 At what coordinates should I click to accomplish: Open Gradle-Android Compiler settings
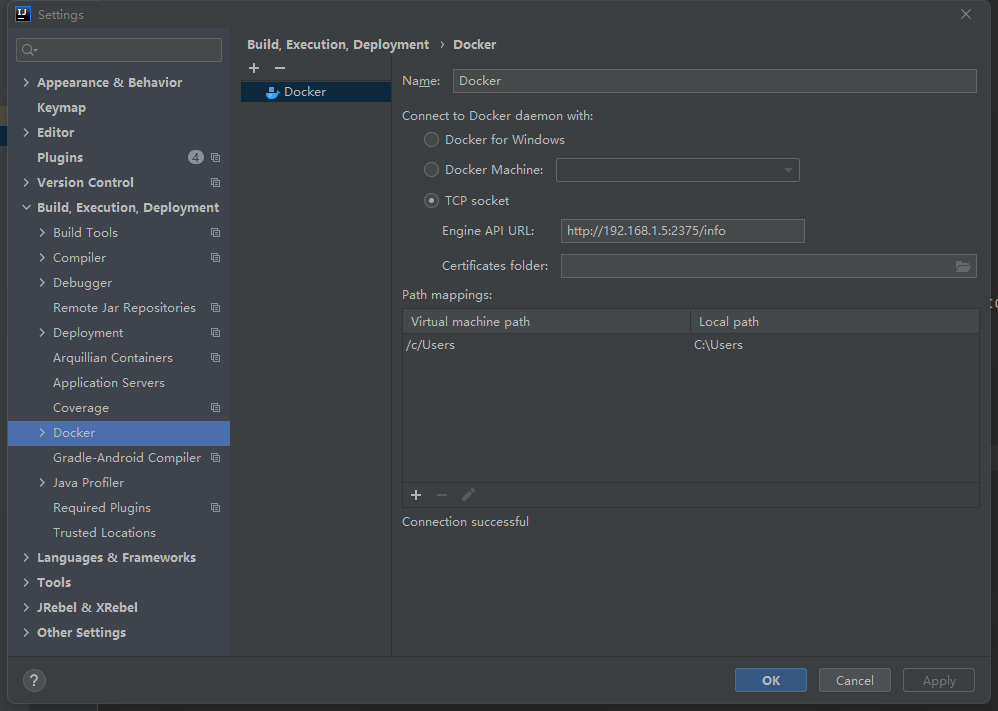(127, 458)
